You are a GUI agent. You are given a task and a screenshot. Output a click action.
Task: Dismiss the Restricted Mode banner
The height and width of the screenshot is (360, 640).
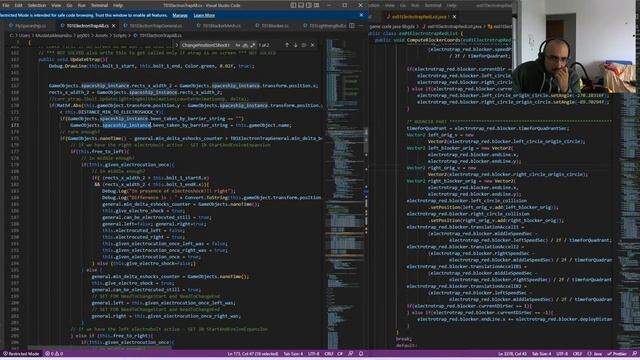361,15
